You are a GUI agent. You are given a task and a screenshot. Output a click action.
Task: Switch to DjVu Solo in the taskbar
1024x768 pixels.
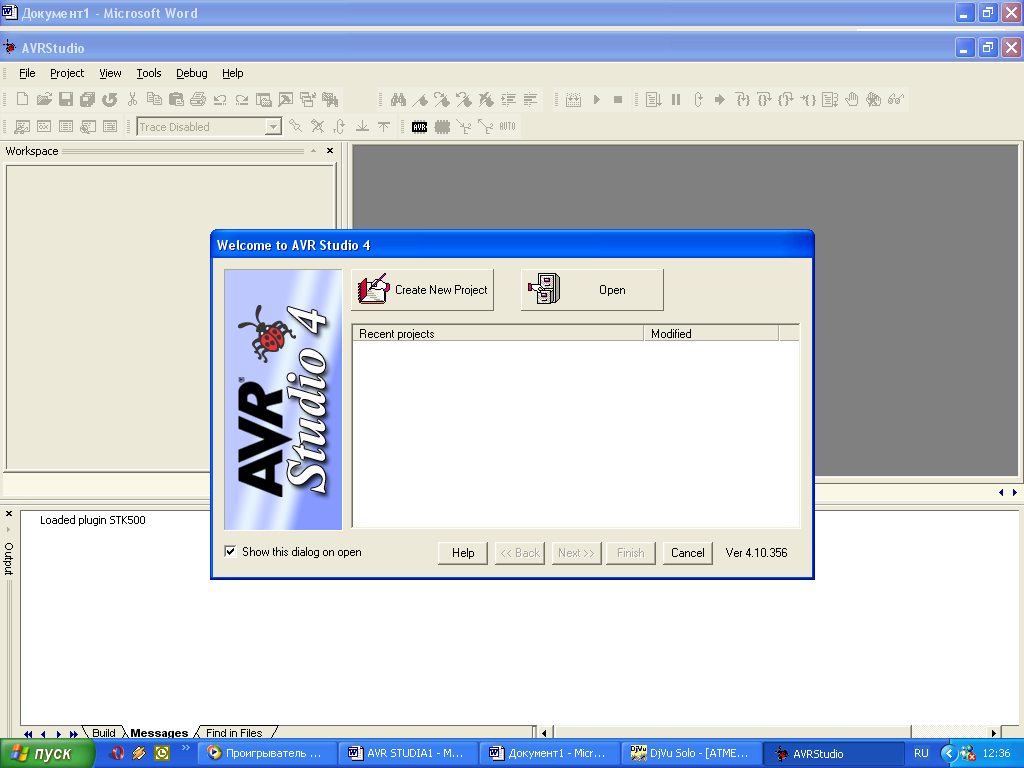click(692, 753)
